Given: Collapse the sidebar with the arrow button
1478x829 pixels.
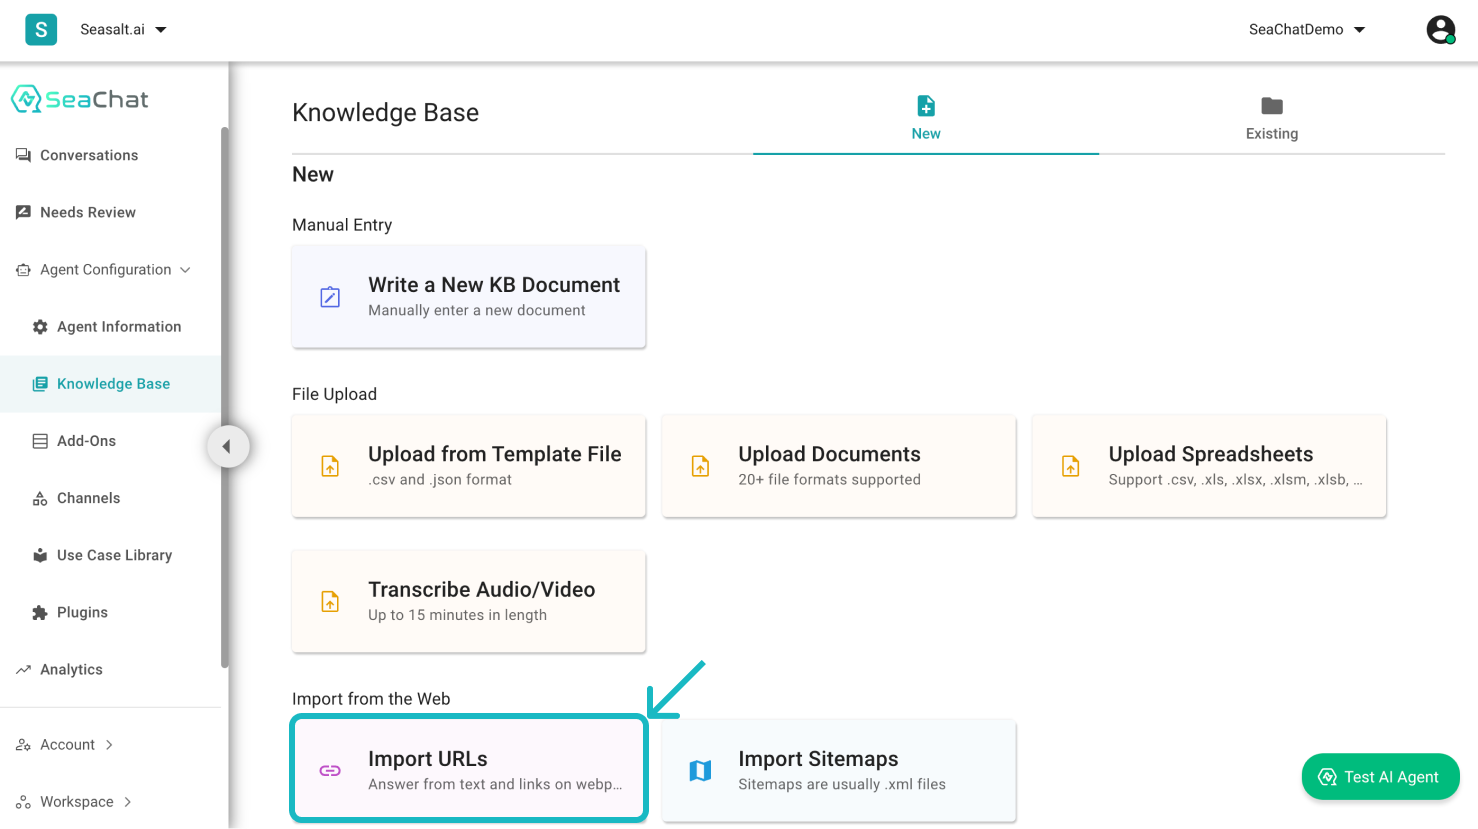Looking at the screenshot, I should [228, 446].
